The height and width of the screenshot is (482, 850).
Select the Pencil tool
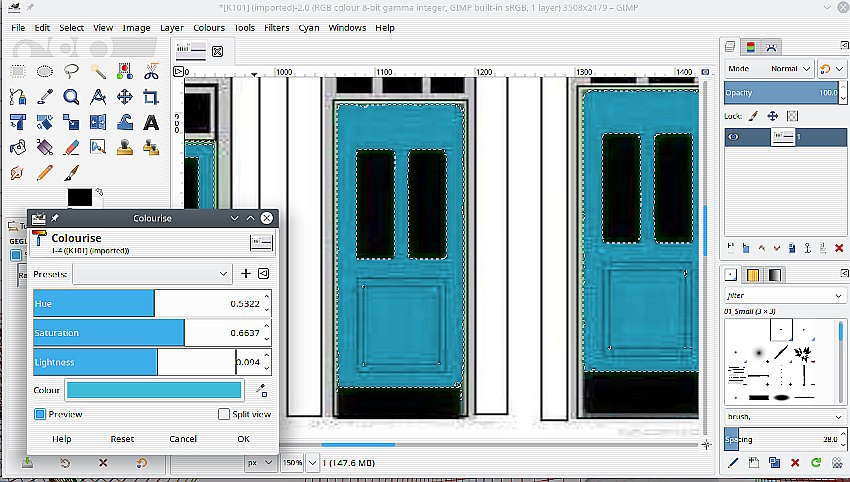(45, 173)
